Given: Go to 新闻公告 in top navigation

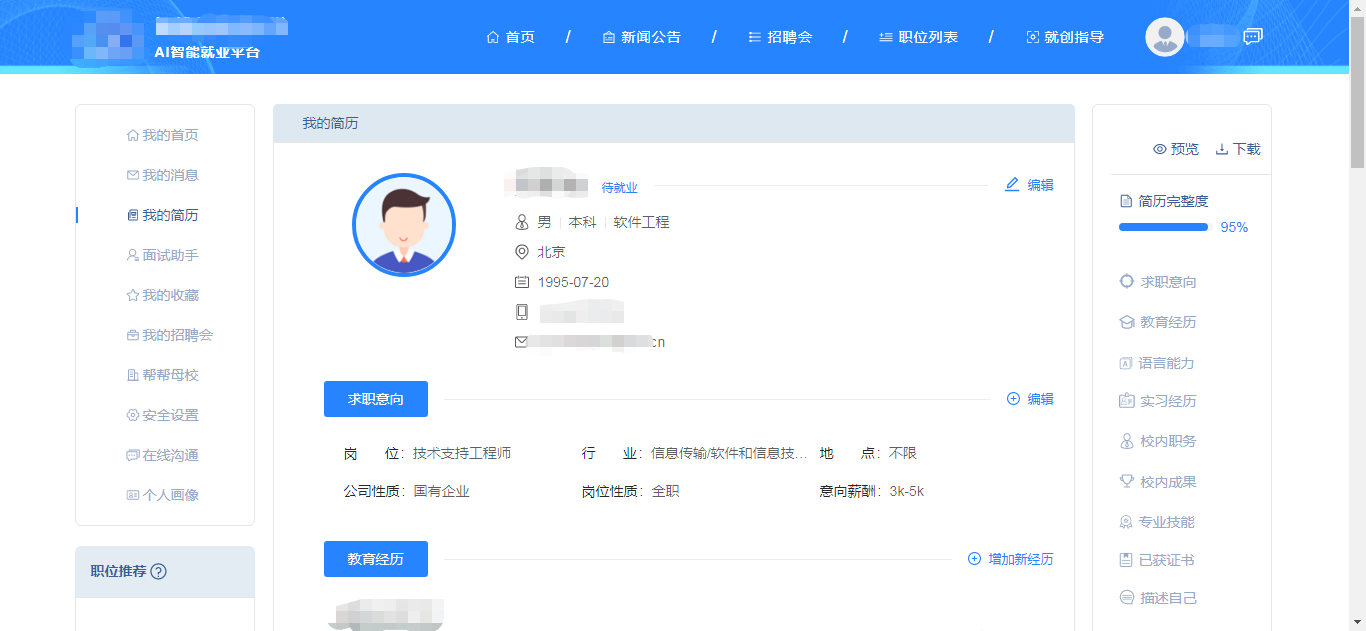Looking at the screenshot, I should pos(641,37).
